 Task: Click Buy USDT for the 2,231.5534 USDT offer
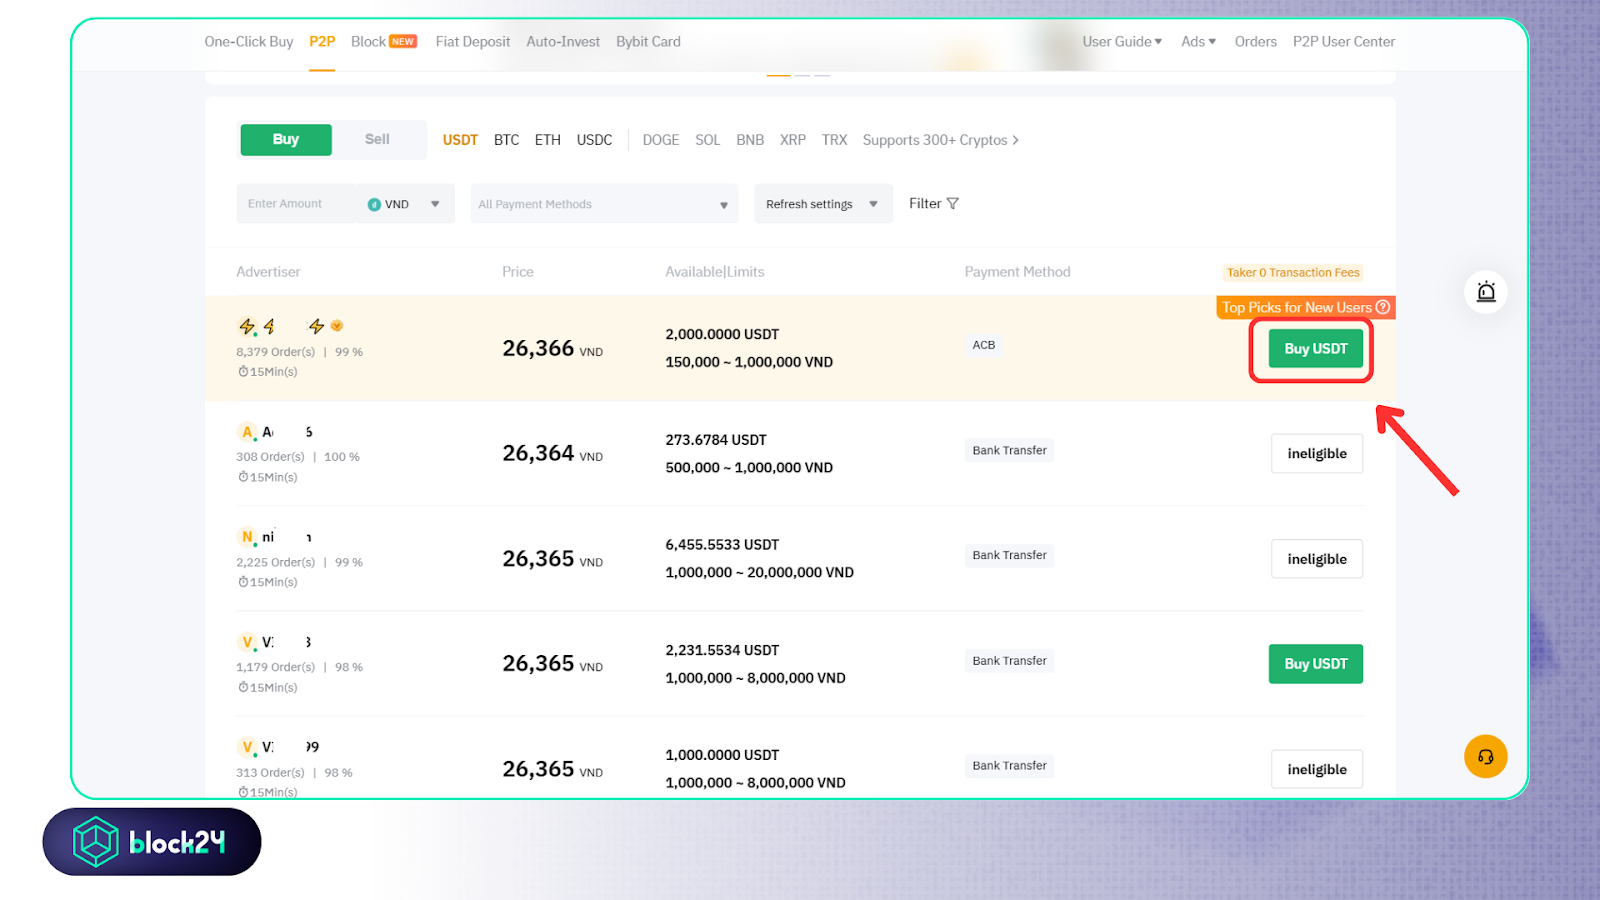1316,664
